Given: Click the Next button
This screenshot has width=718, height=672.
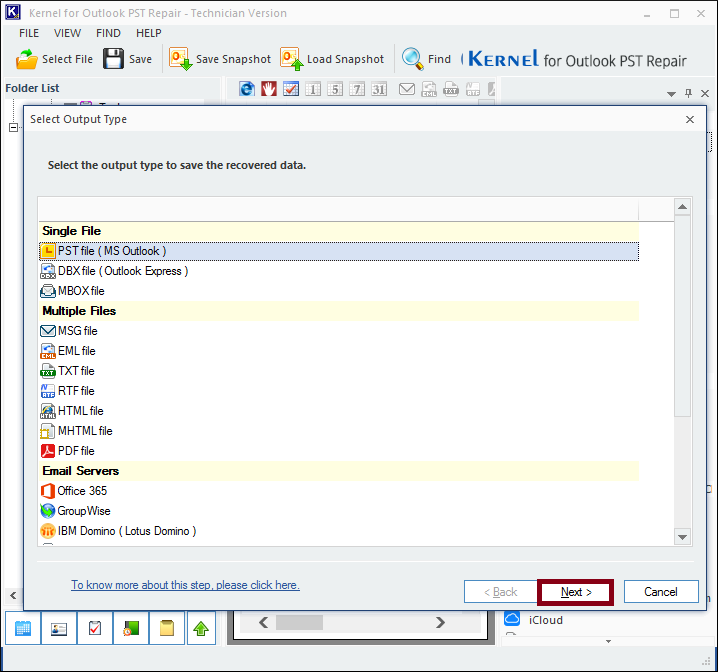Looking at the screenshot, I should point(575,592).
